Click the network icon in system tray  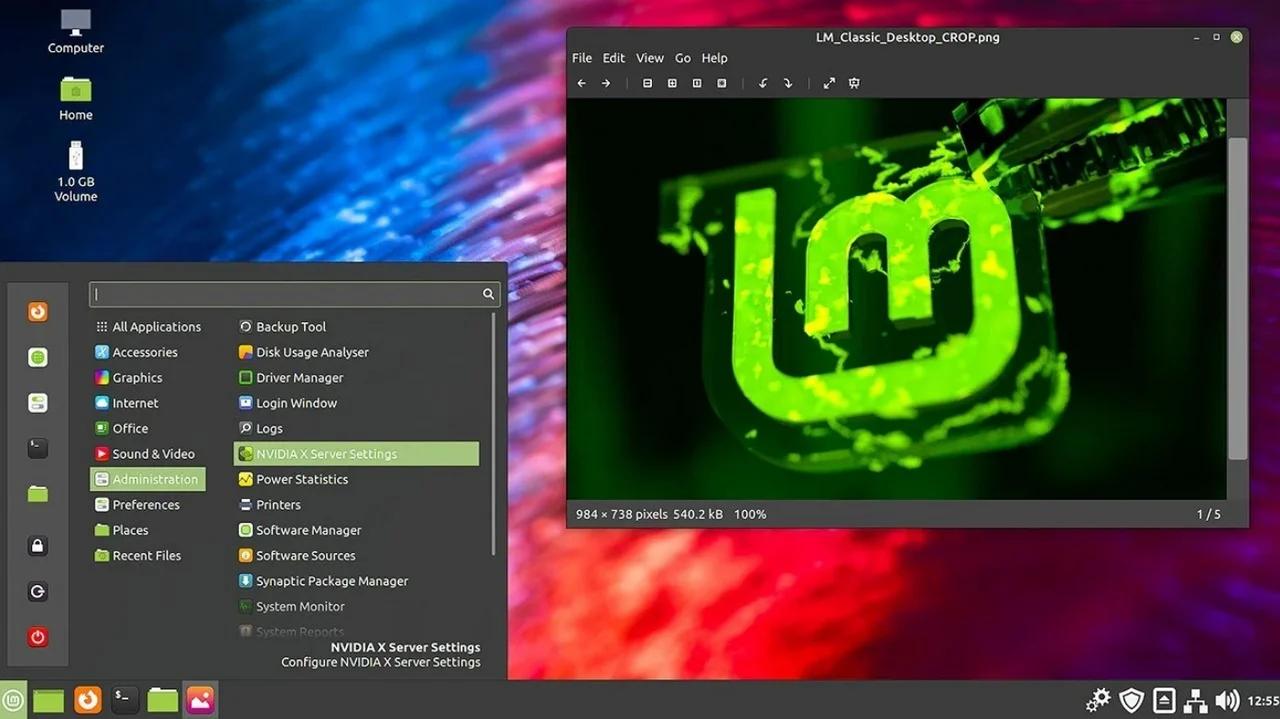(x=1196, y=700)
